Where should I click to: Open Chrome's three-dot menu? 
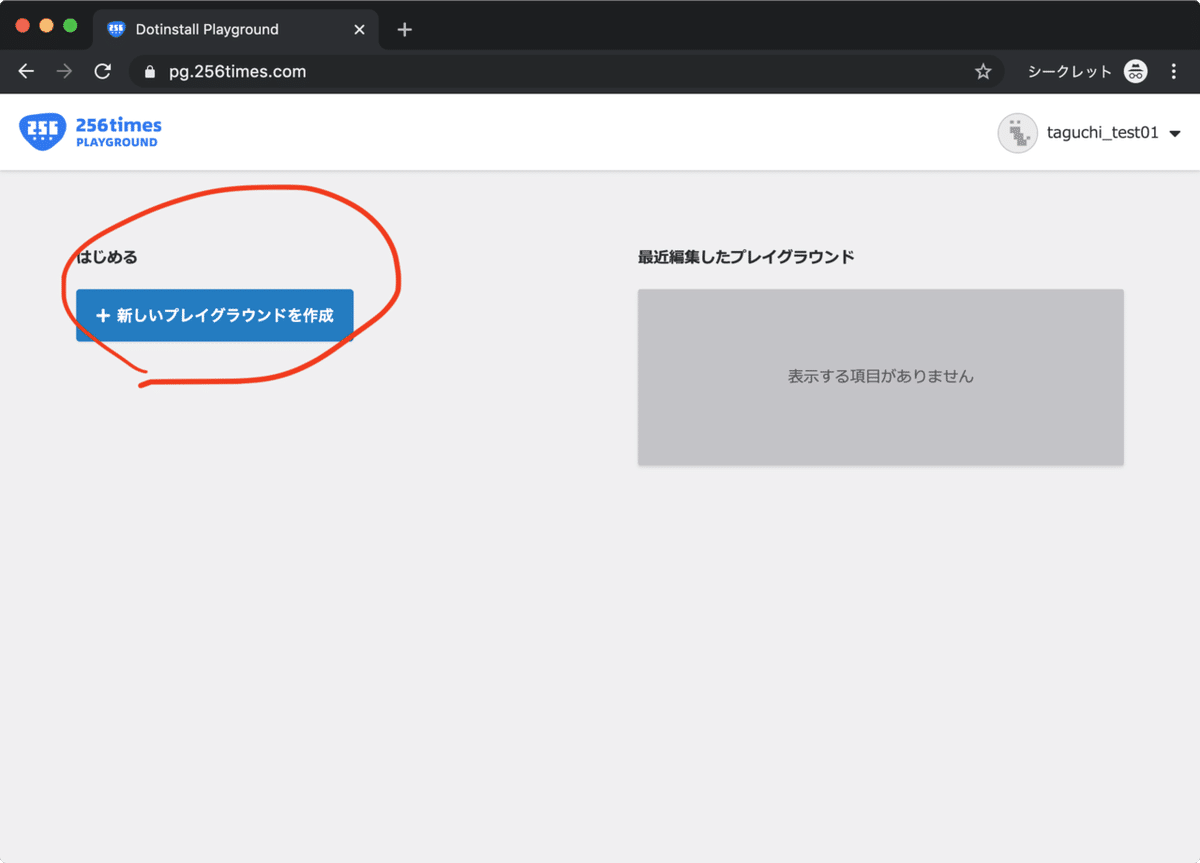pos(1174,71)
